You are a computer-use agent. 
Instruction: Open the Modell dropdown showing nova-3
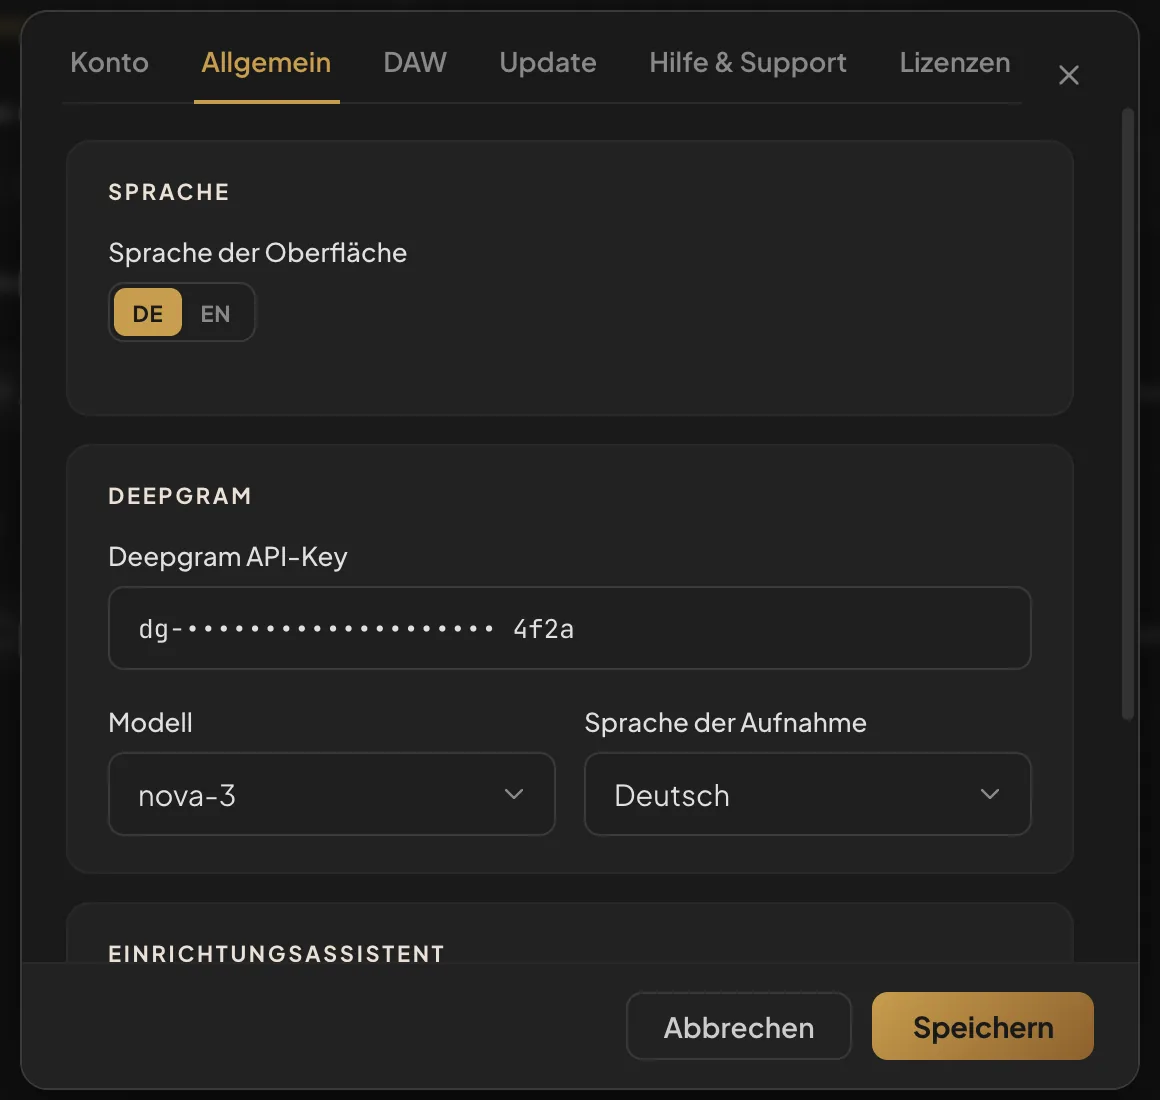[x=332, y=794]
